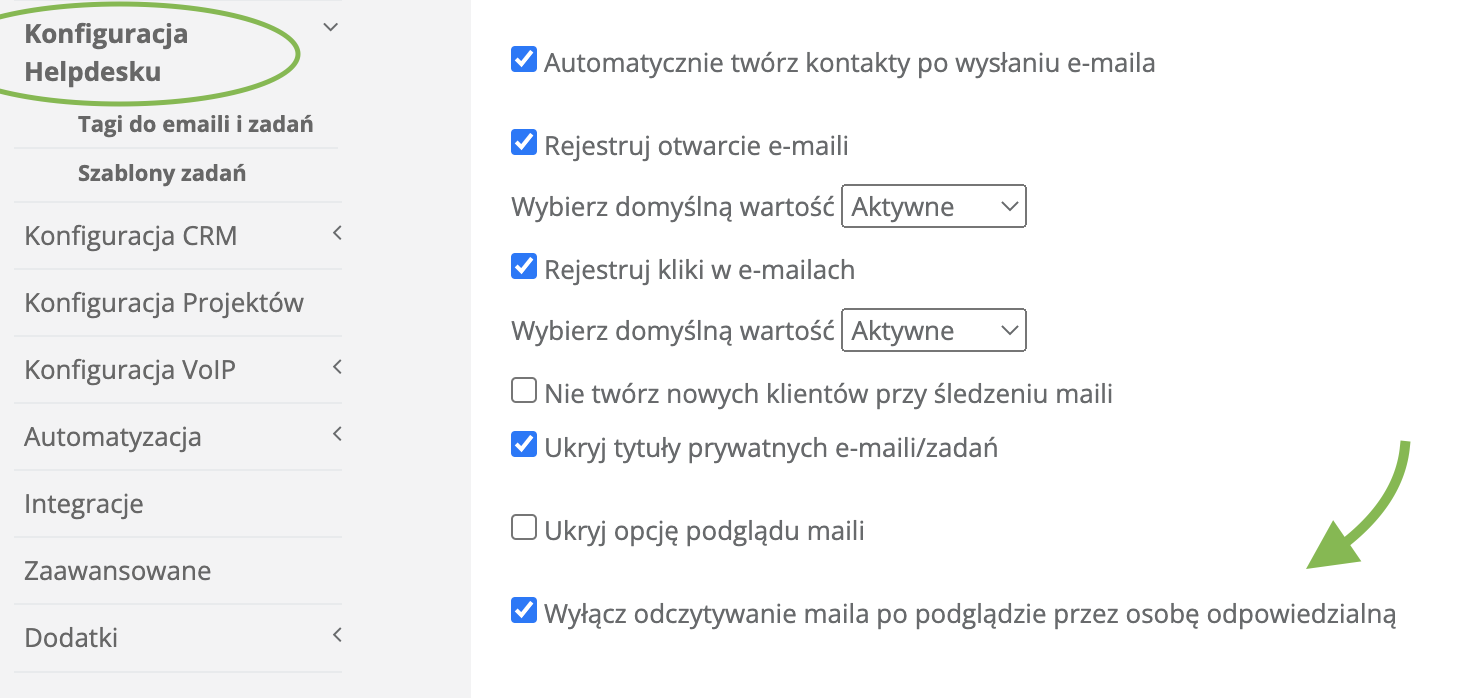Toggle Wyłącz odczytywanie maila po podglądzie checkbox

tap(524, 610)
